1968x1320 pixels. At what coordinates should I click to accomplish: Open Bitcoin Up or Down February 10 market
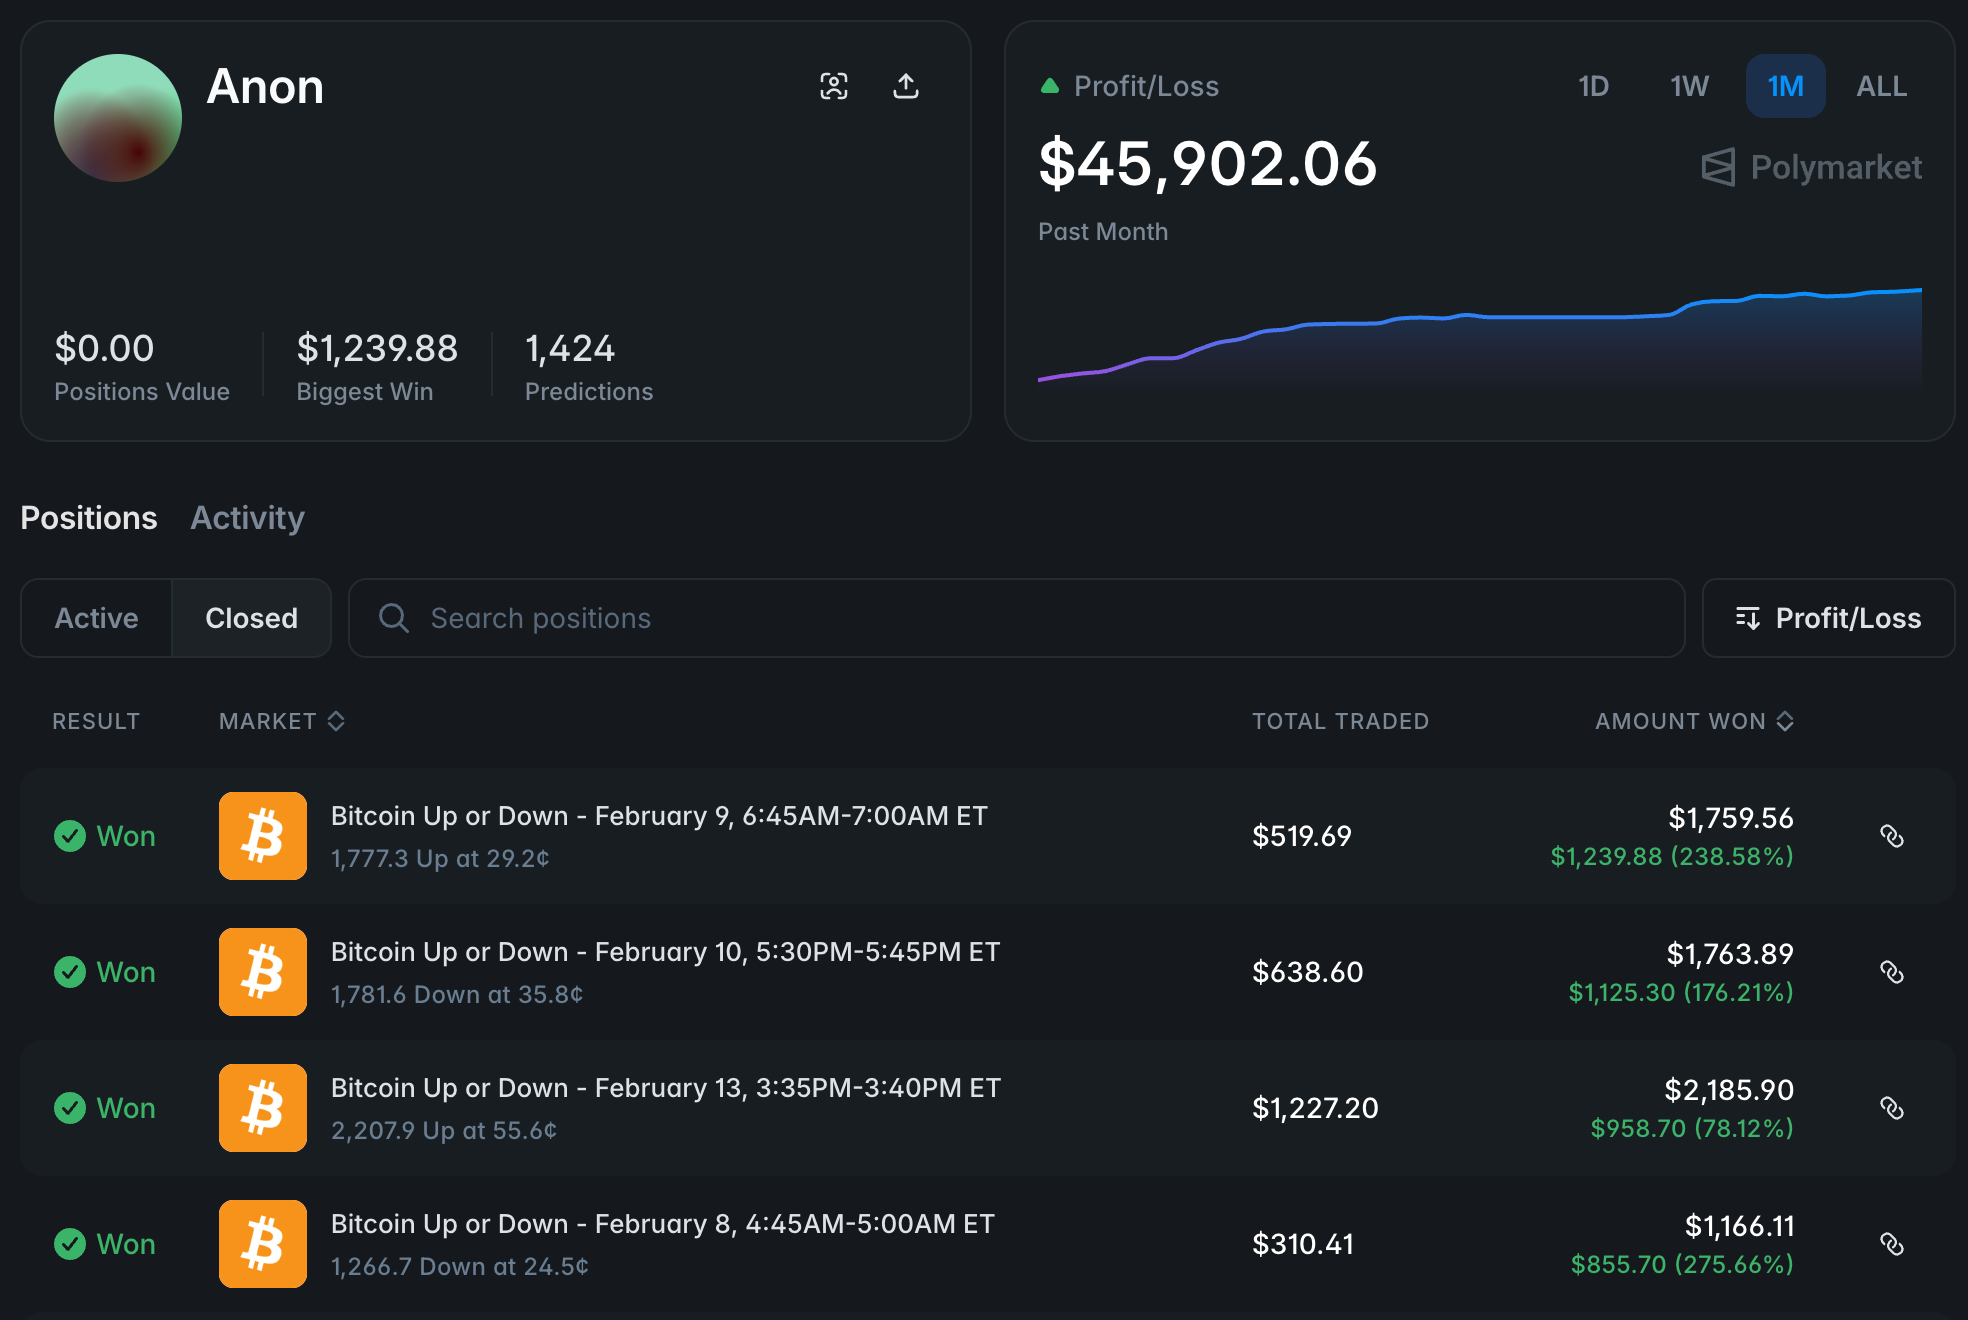[x=665, y=952]
